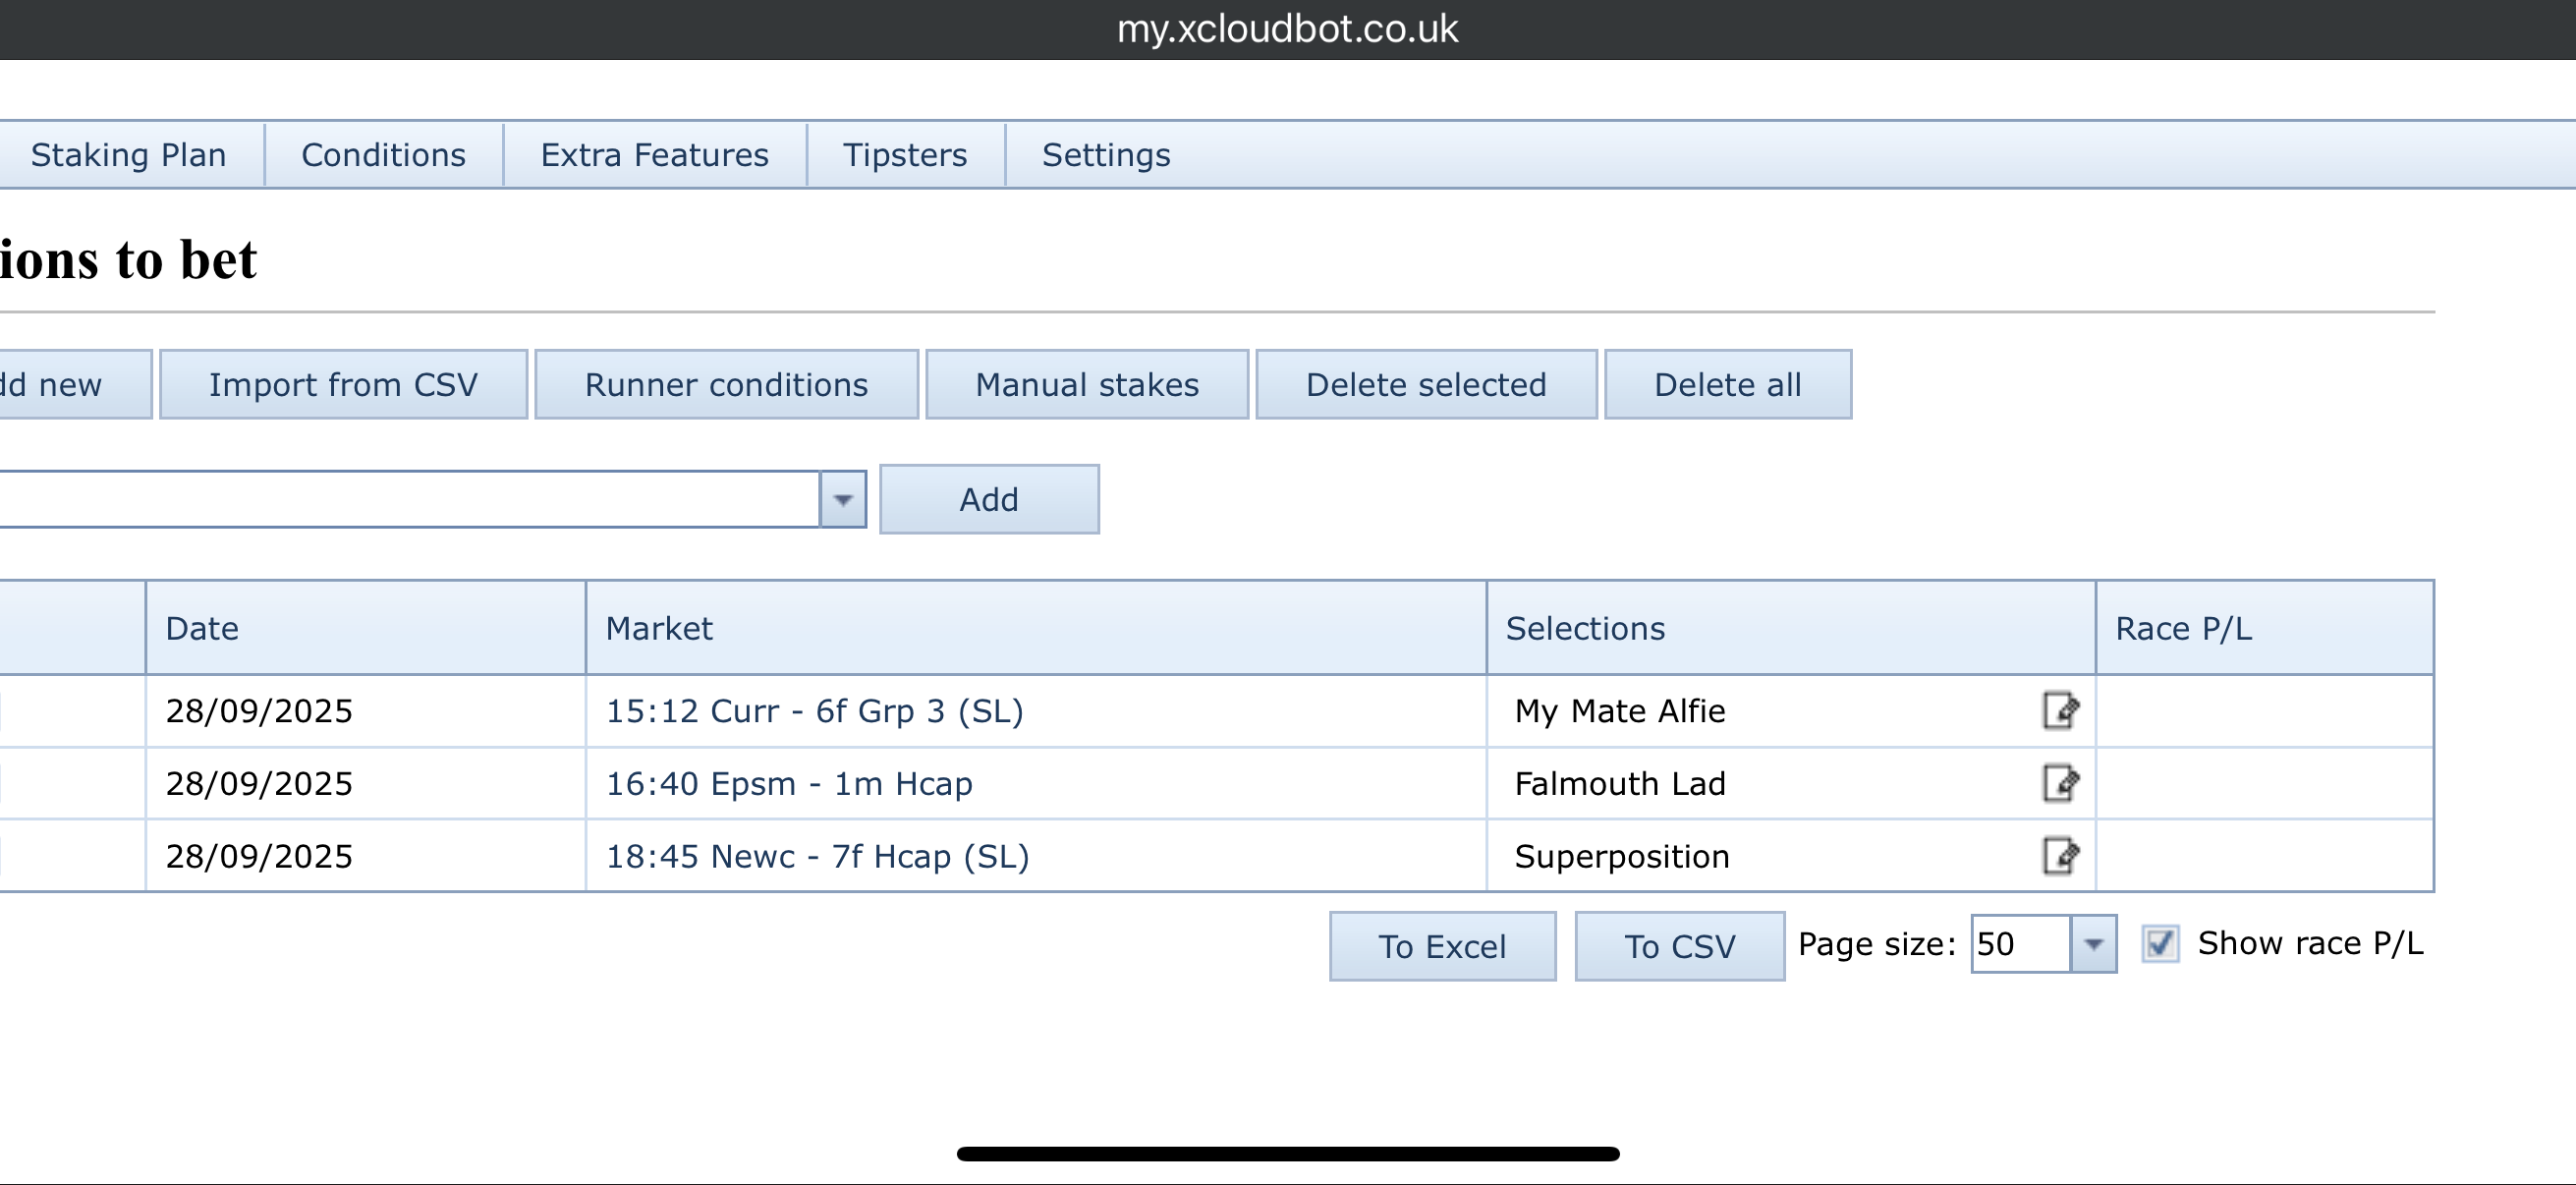Click Import from CSV button
The image size is (2576, 1185).
pos(343,384)
